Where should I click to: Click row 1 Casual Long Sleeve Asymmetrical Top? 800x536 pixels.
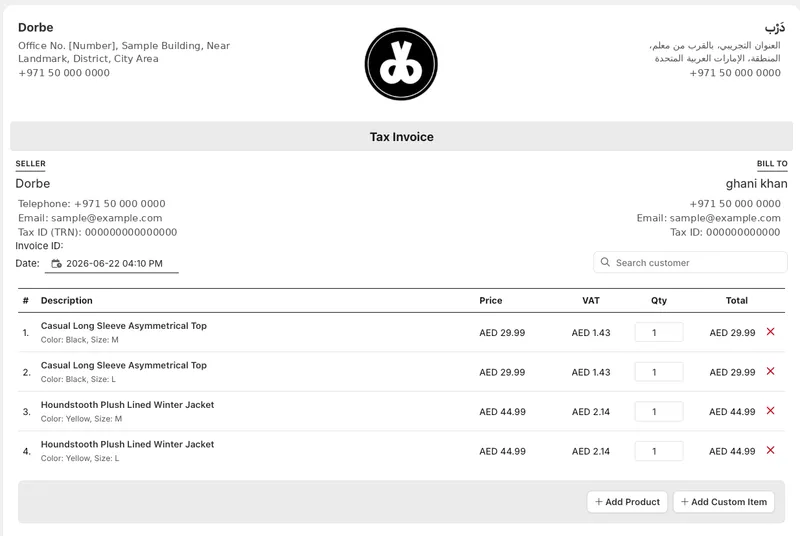(x=124, y=325)
